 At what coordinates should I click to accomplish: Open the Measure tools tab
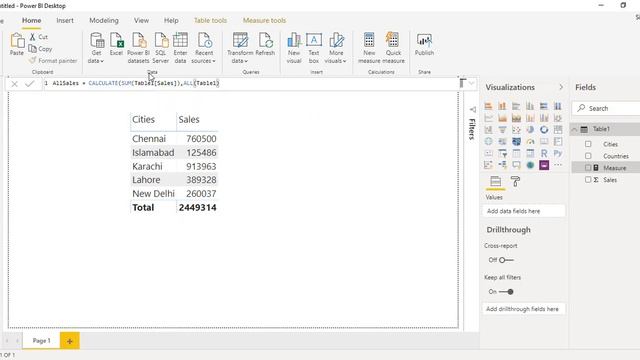tap(264, 20)
